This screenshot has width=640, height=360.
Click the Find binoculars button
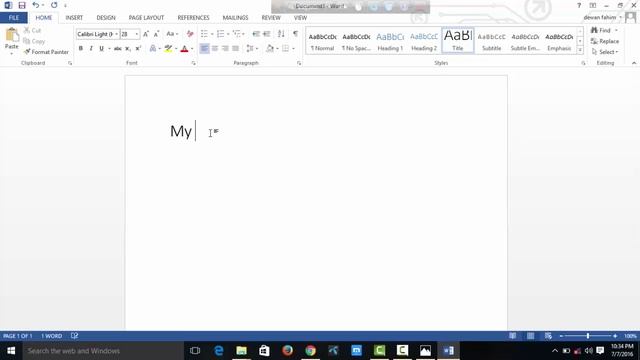(x=601, y=30)
